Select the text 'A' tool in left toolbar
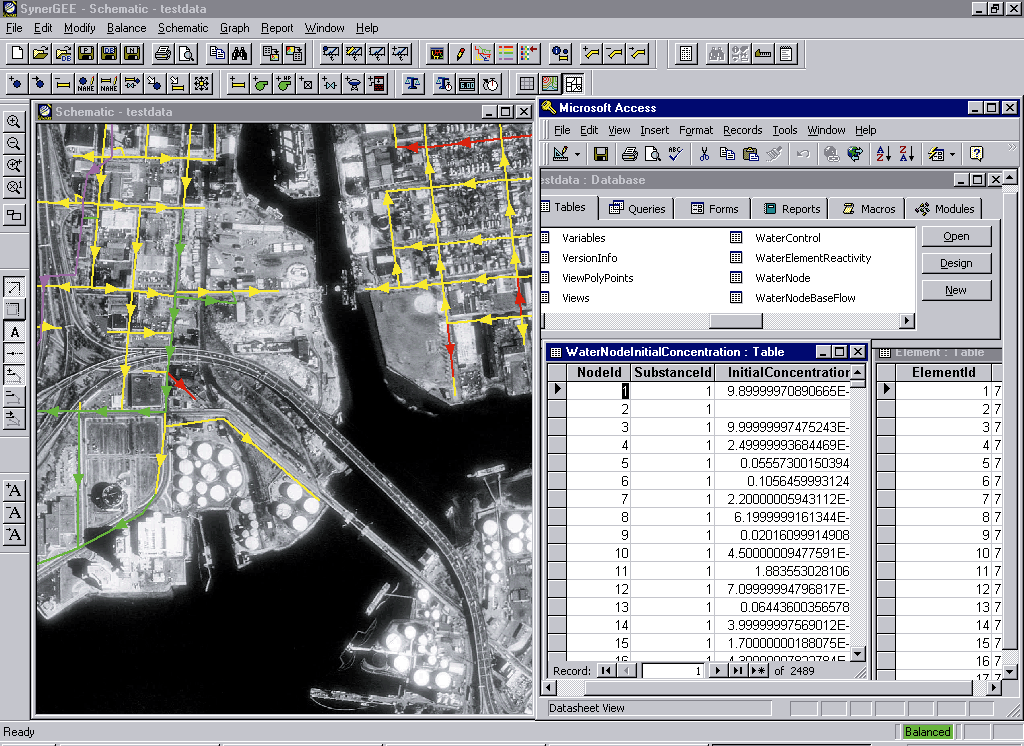The height and width of the screenshot is (746, 1024). pos(14,332)
